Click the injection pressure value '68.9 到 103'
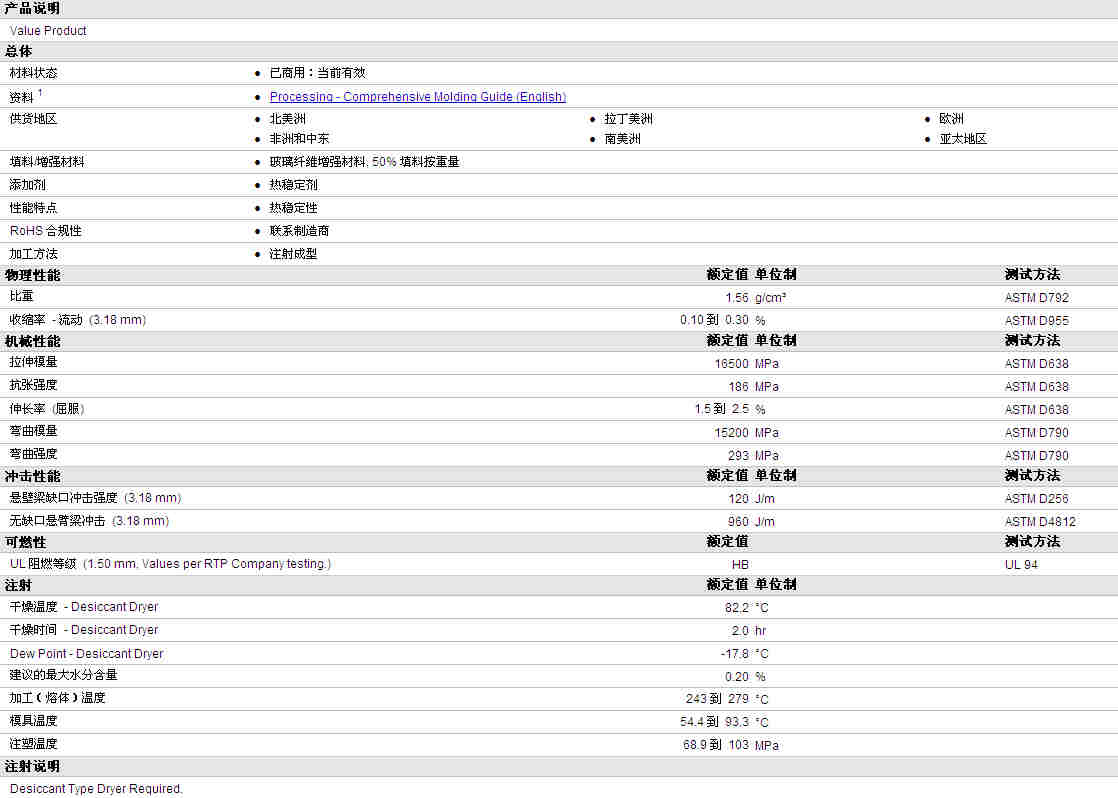 coord(715,745)
